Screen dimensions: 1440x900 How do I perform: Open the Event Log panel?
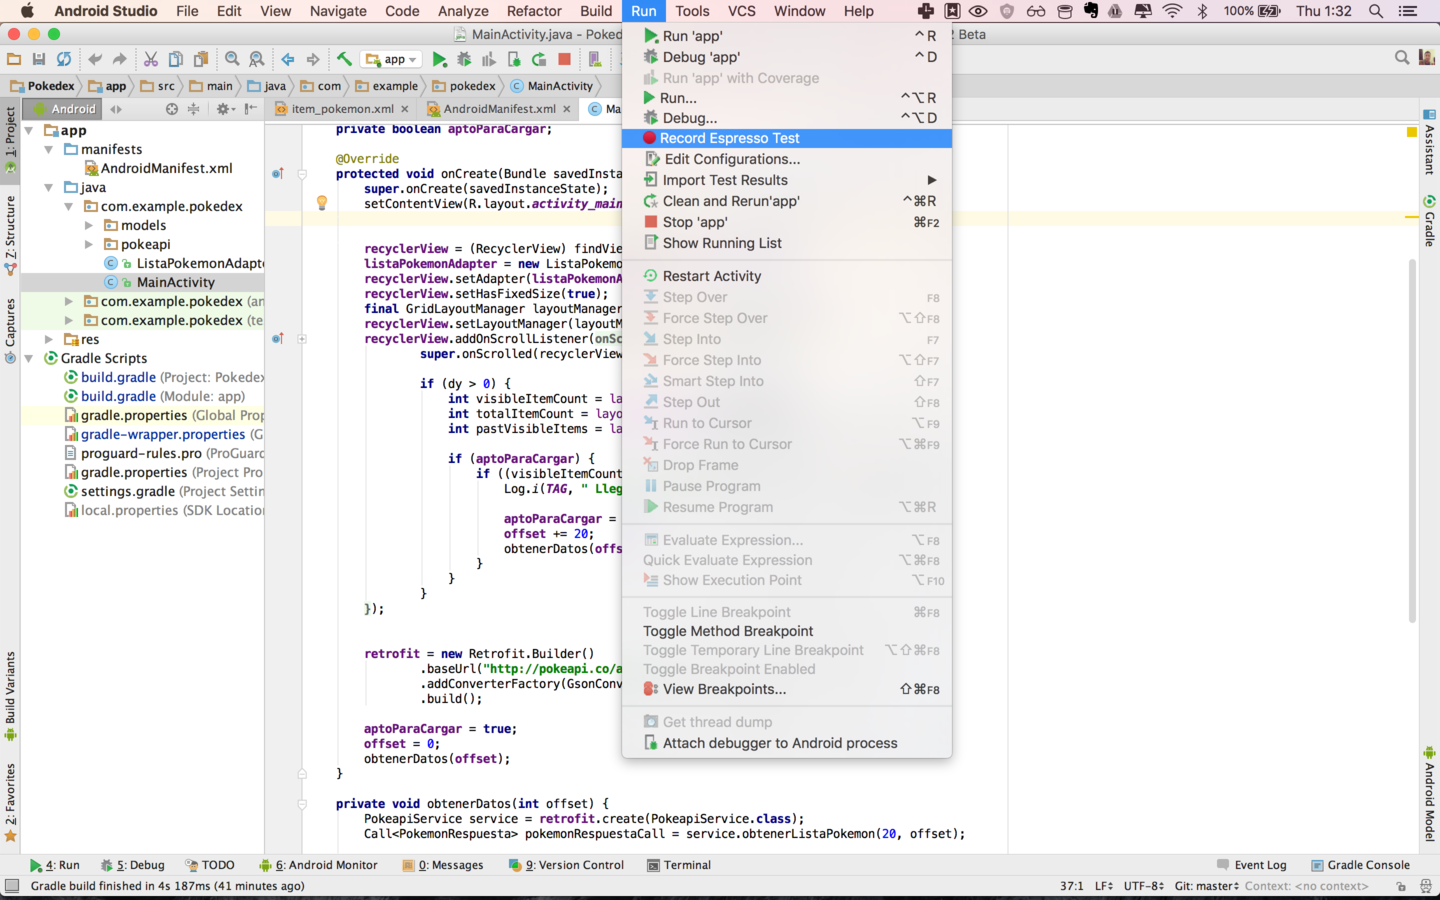(1251, 865)
